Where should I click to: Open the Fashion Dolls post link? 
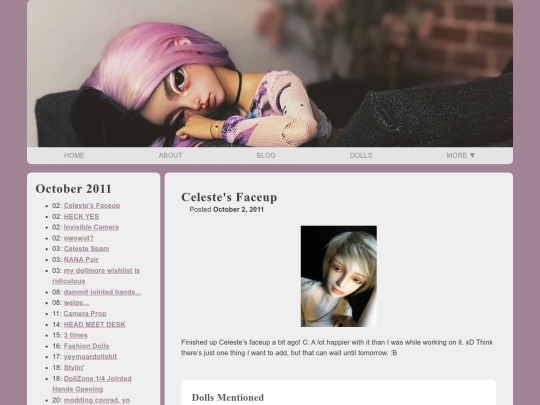click(86, 346)
